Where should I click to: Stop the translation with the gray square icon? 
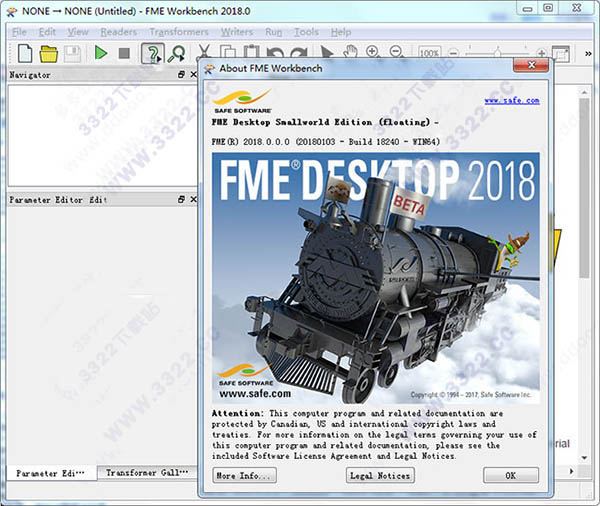124,53
